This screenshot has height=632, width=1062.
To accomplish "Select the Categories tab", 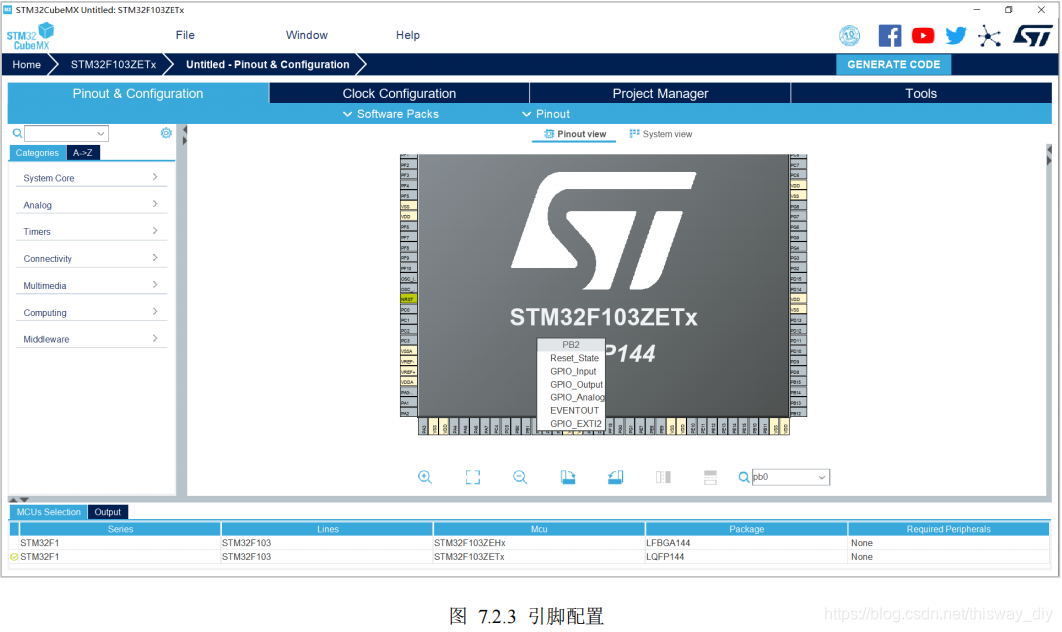I will pos(37,153).
